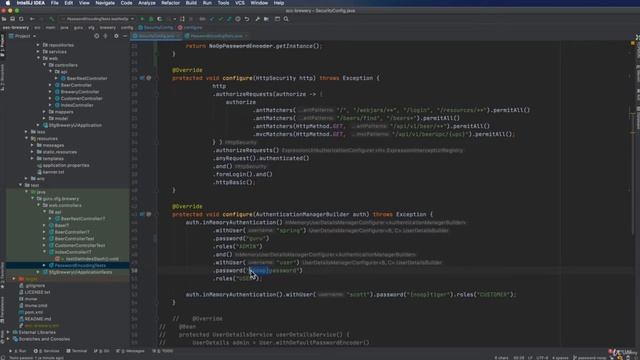The width and height of the screenshot is (640, 360).
Task: Select LICENSE.txt file
Action: [34, 292]
